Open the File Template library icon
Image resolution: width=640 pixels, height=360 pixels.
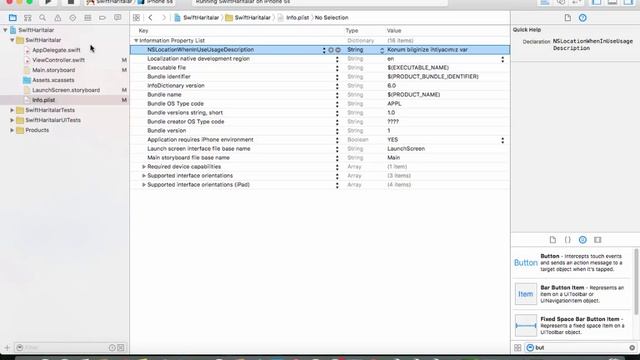pyautogui.click(x=553, y=240)
